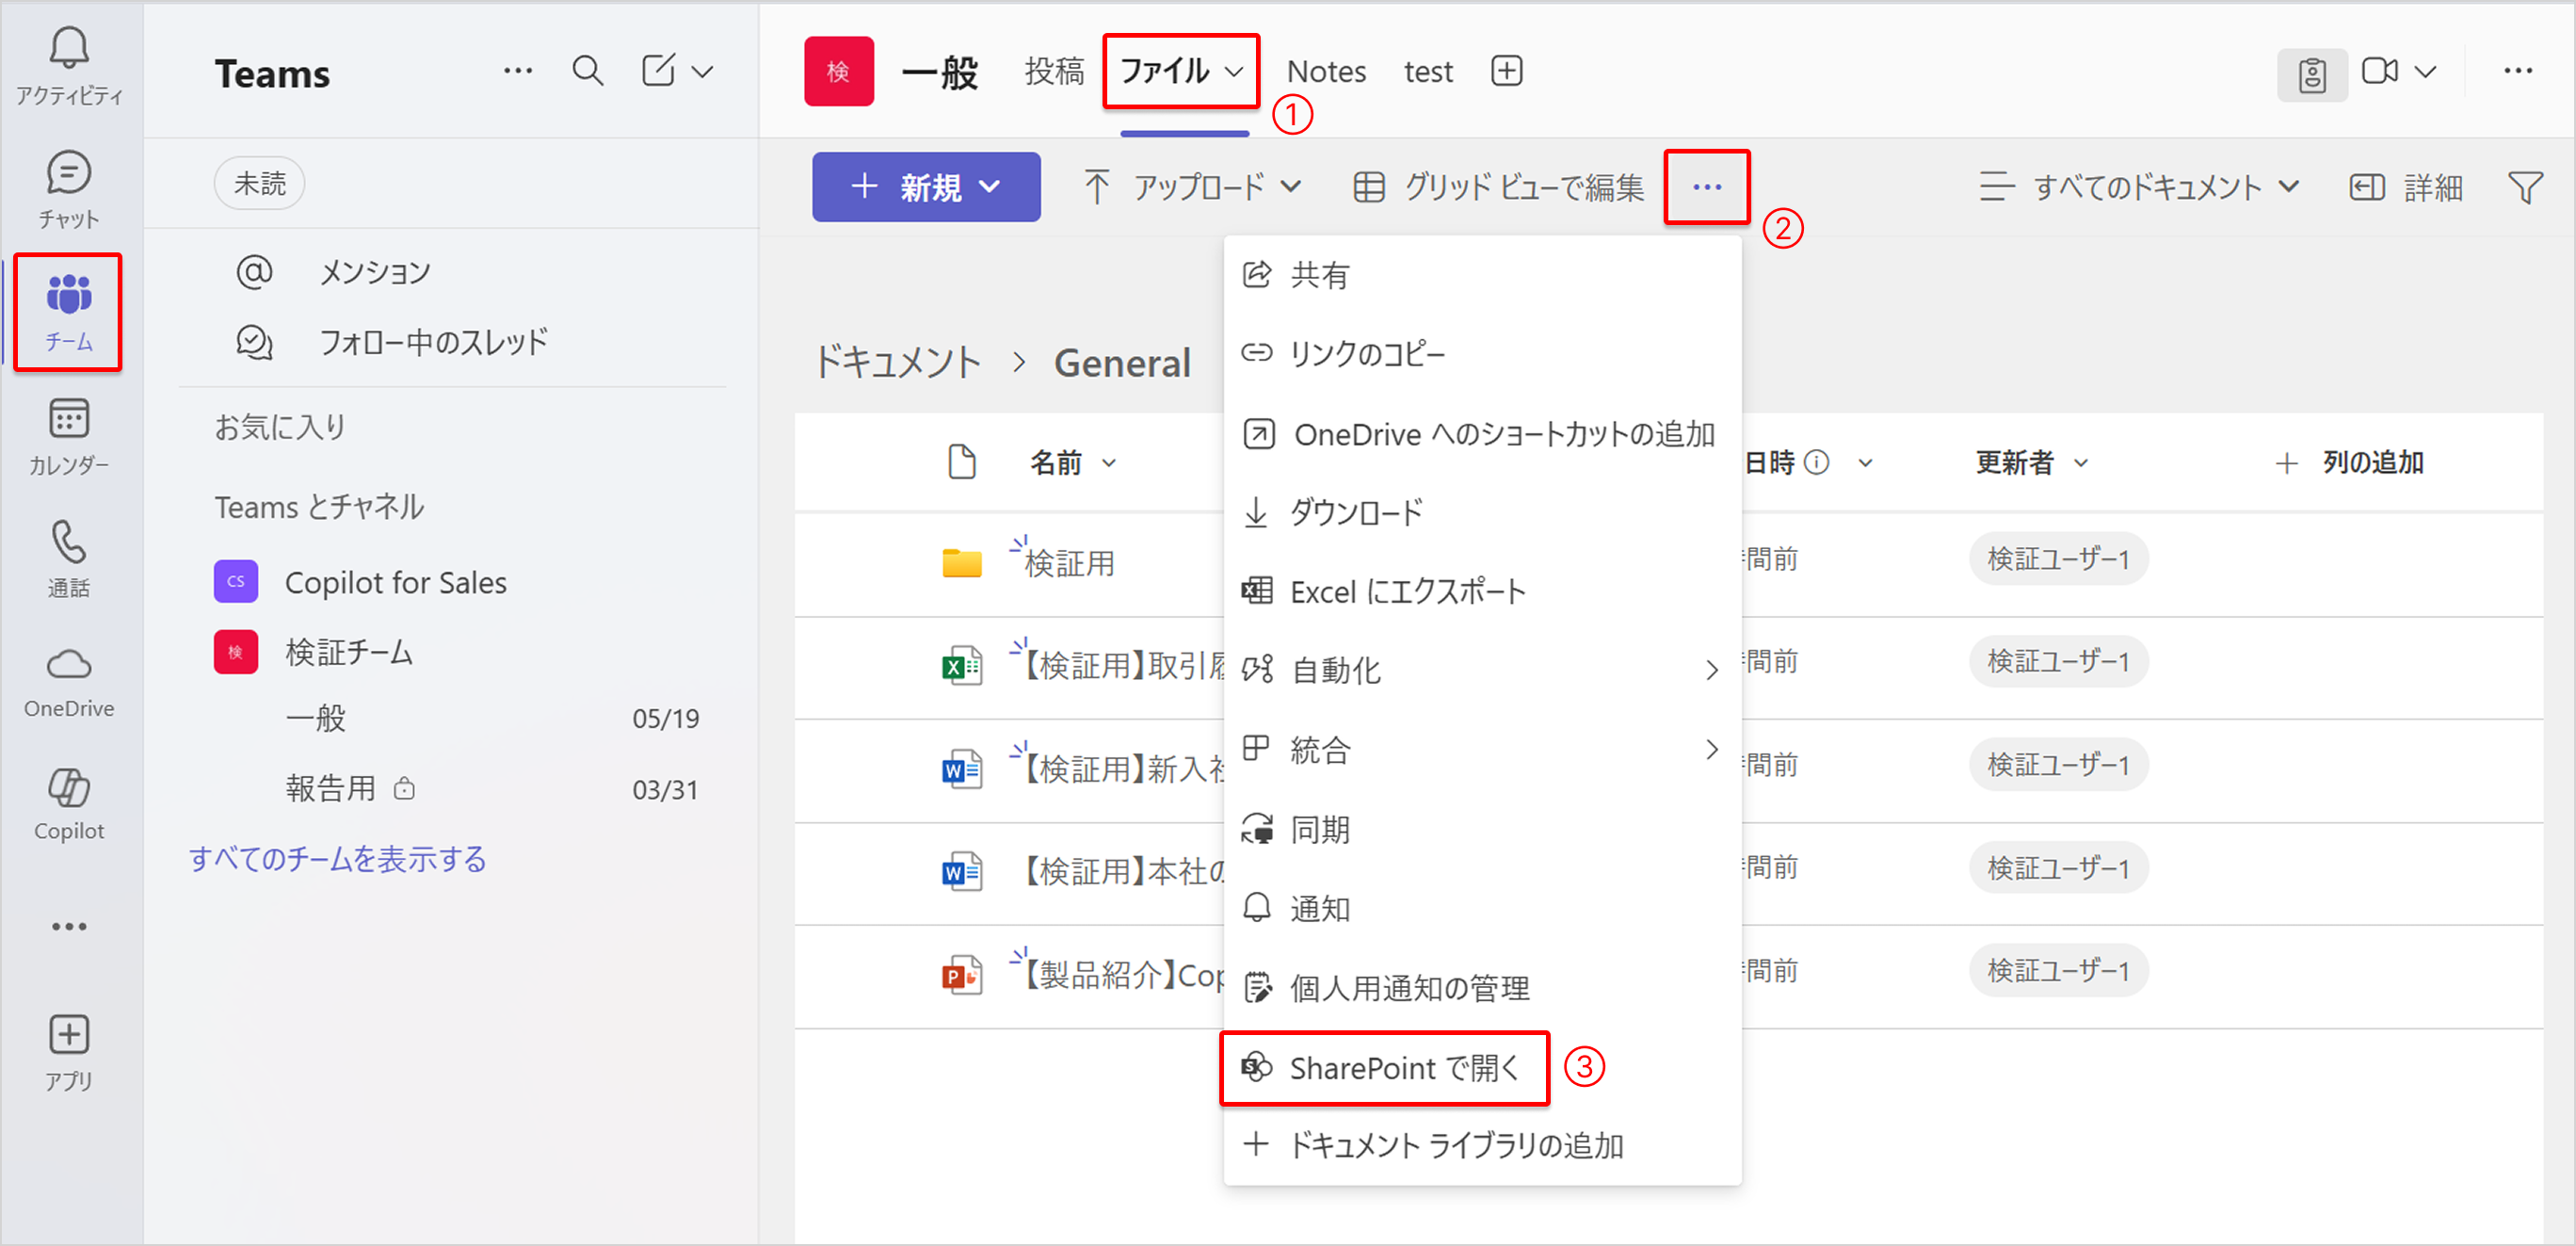Click the filter funnel icon
The width and height of the screenshot is (2576, 1246).
[2524, 187]
